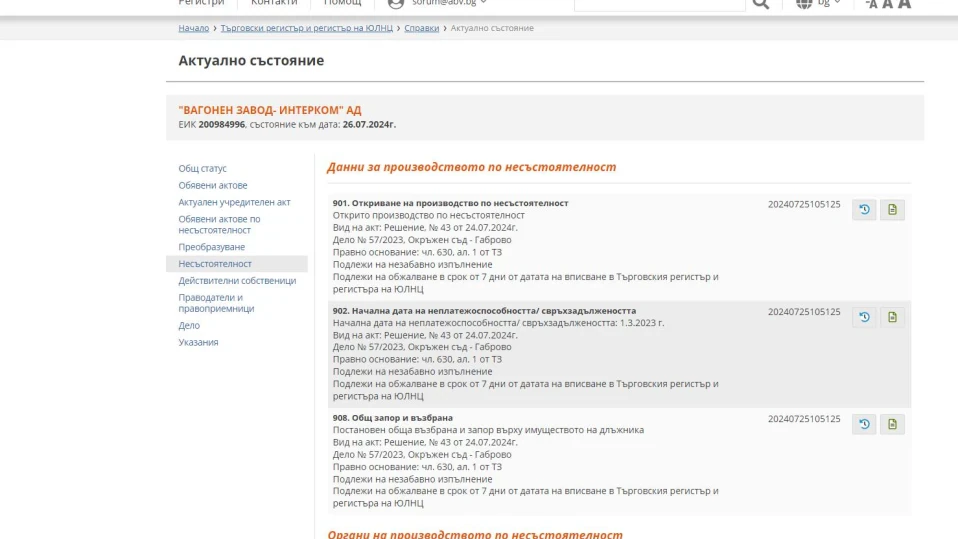Select the medium font size A
Viewport: 958px width, 539px height.
[x=888, y=4]
